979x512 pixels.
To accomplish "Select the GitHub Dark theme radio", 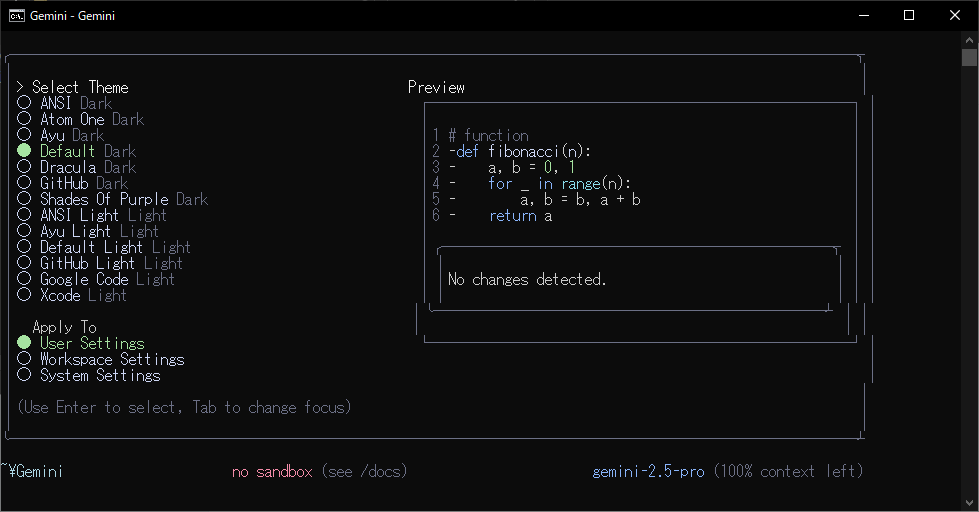I will (x=24, y=183).
